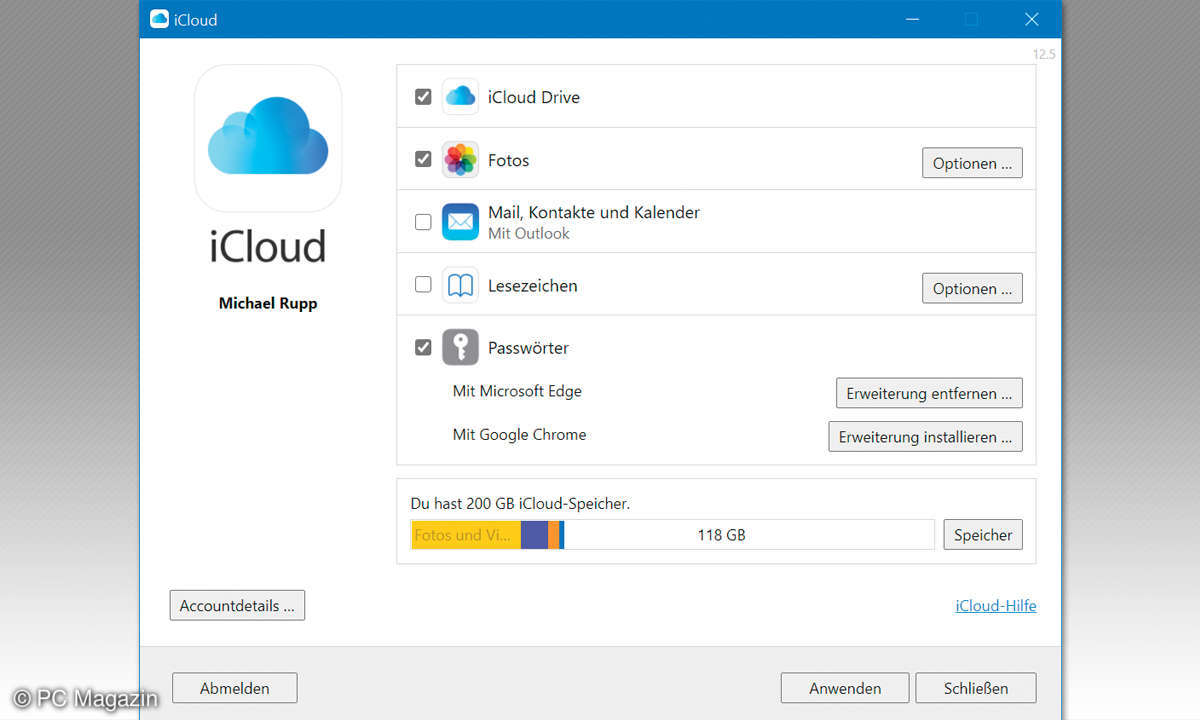Screen dimensions: 1200x720
Task: Click the Abmelden button
Action: pyautogui.click(x=235, y=688)
